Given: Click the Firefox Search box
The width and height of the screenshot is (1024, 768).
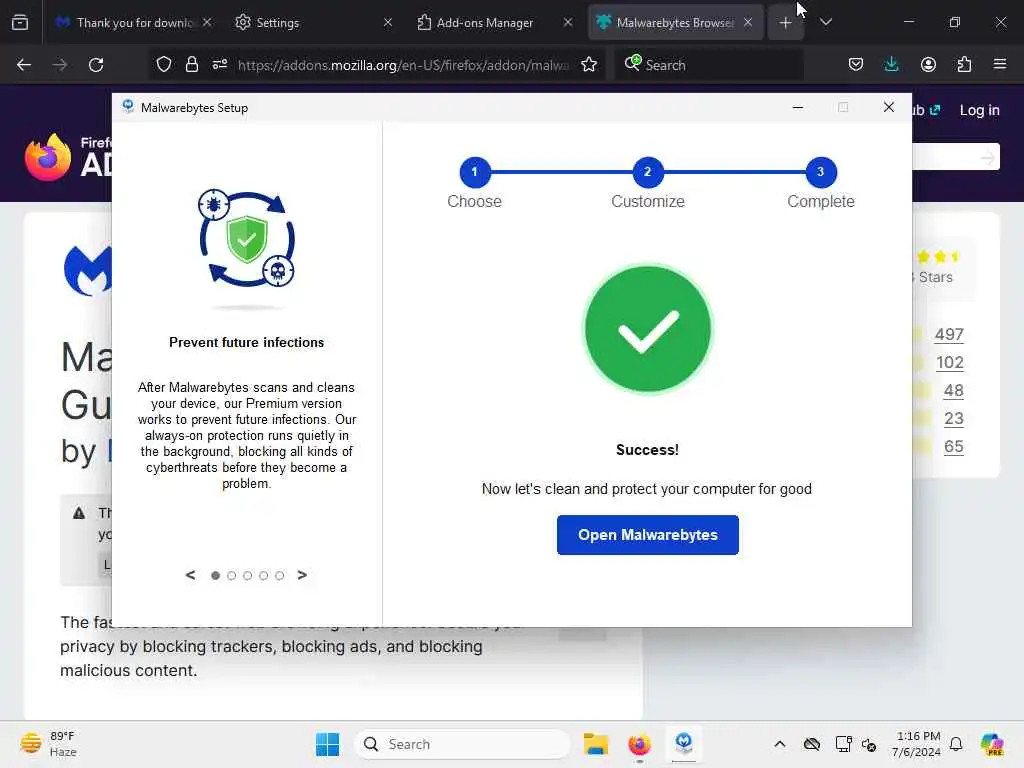Looking at the screenshot, I should (709, 65).
